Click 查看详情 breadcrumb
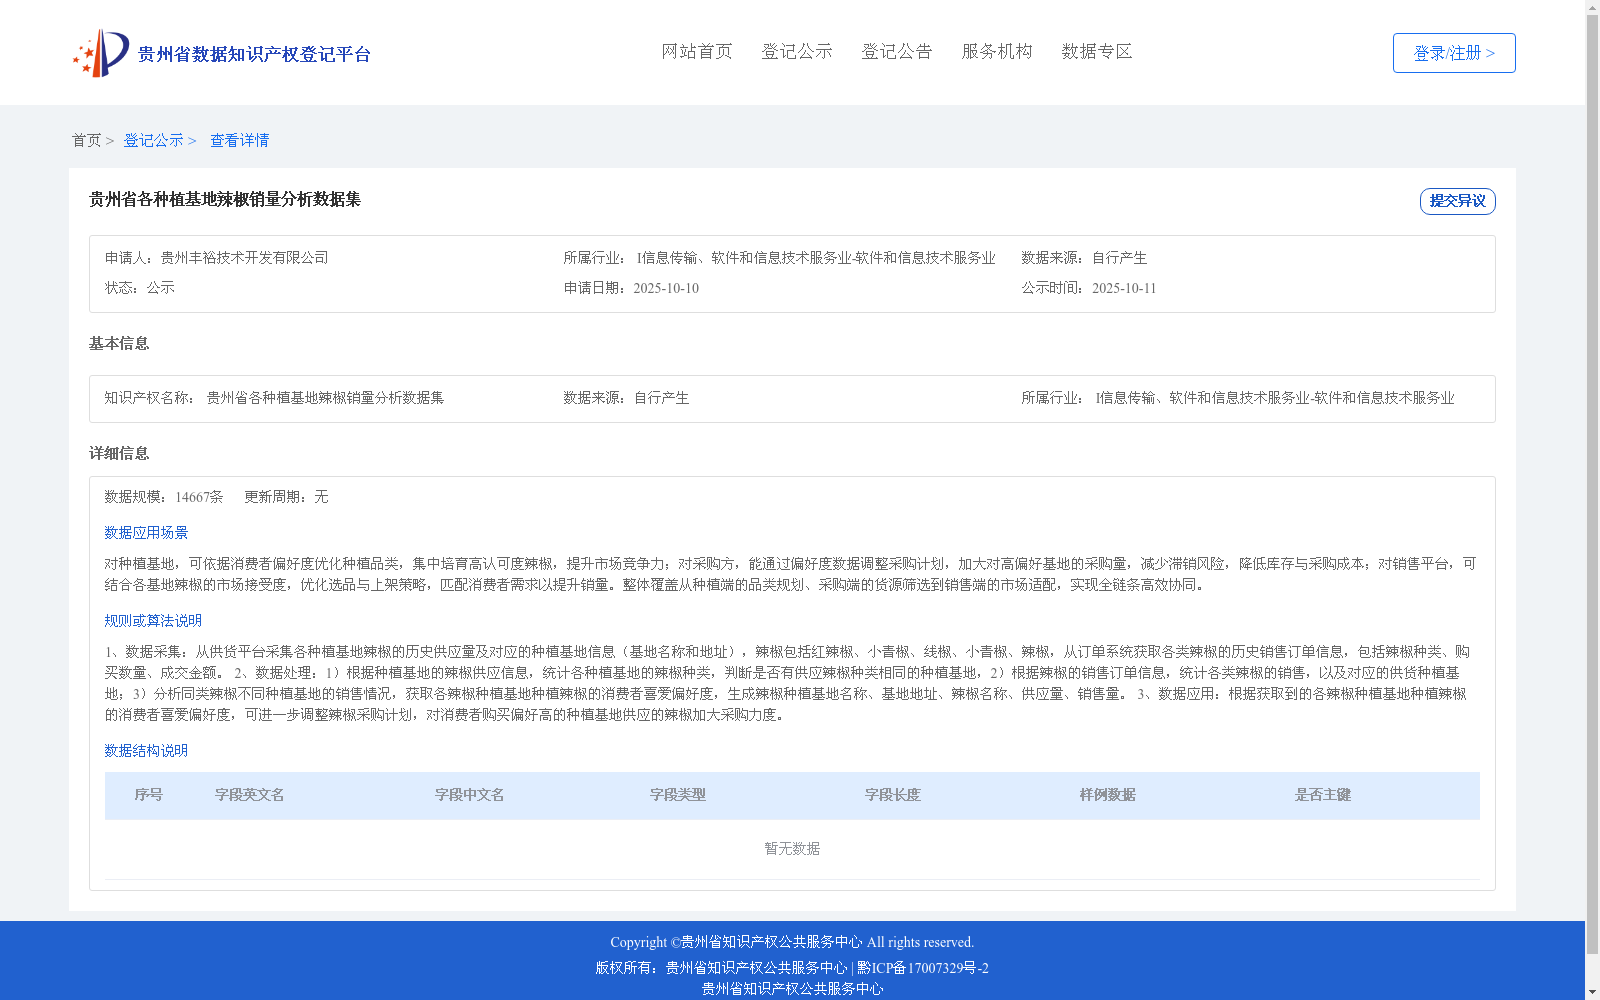Viewport: 1600px width, 1000px height. pyautogui.click(x=239, y=141)
